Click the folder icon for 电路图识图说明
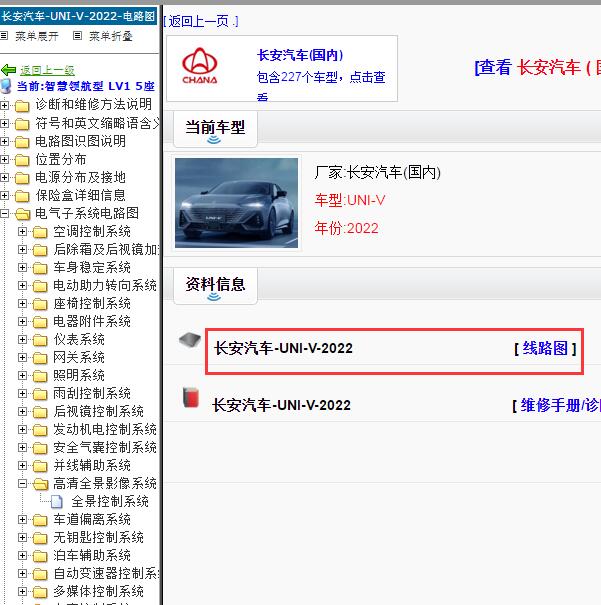 (x=22, y=142)
